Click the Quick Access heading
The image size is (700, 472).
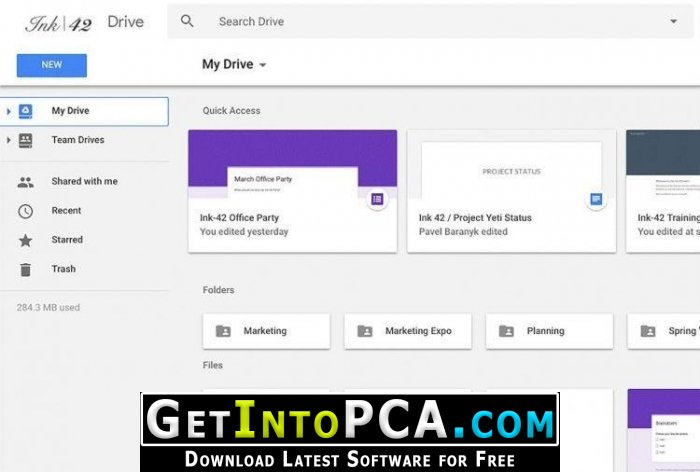tap(231, 111)
